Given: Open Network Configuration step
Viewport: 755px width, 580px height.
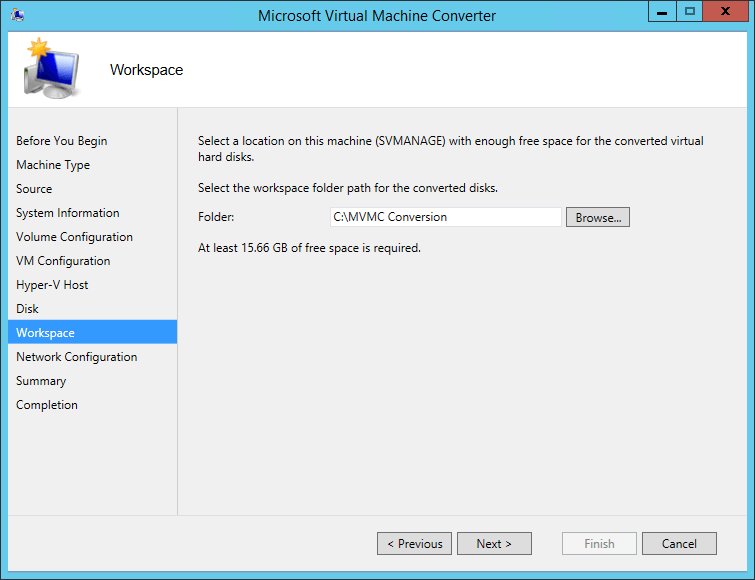Looking at the screenshot, I should 77,357.
